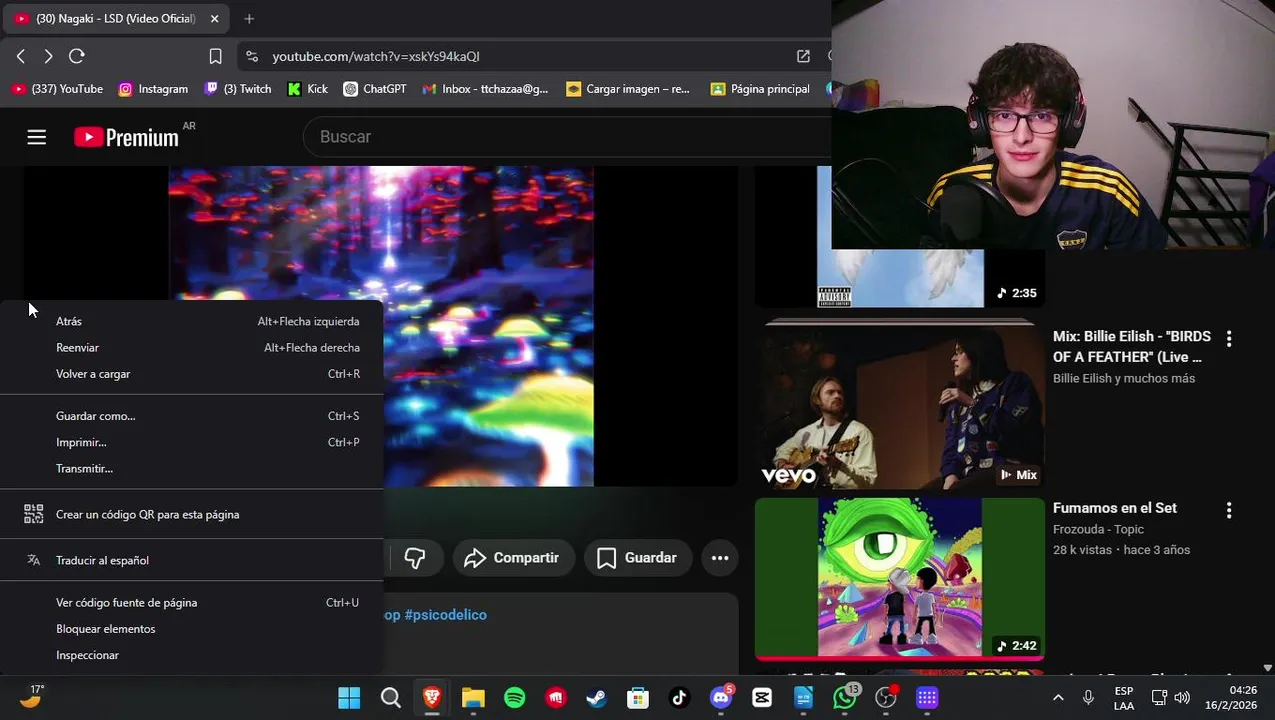Open CapCut from taskbar

762,698
